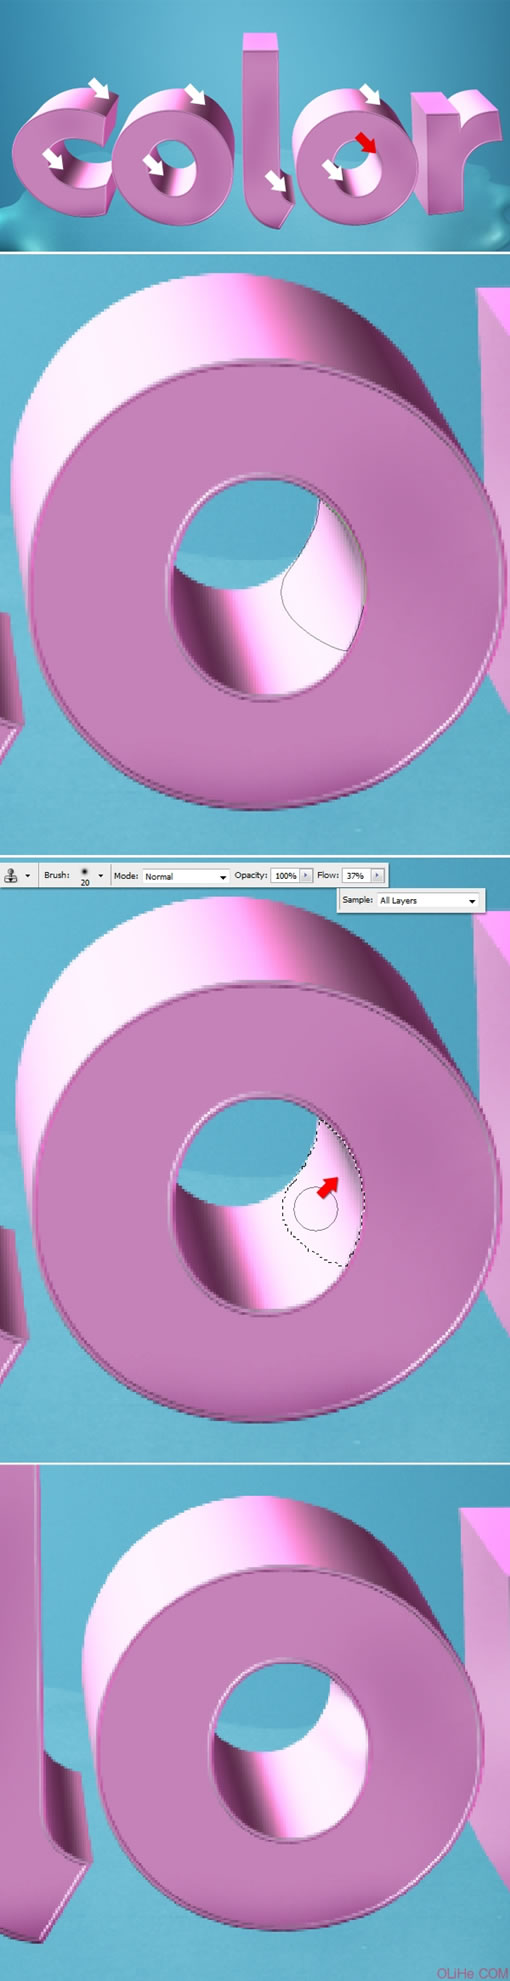Click the white arrow atop the first letter o
Screen dimensions: 510x1981
(x=195, y=94)
